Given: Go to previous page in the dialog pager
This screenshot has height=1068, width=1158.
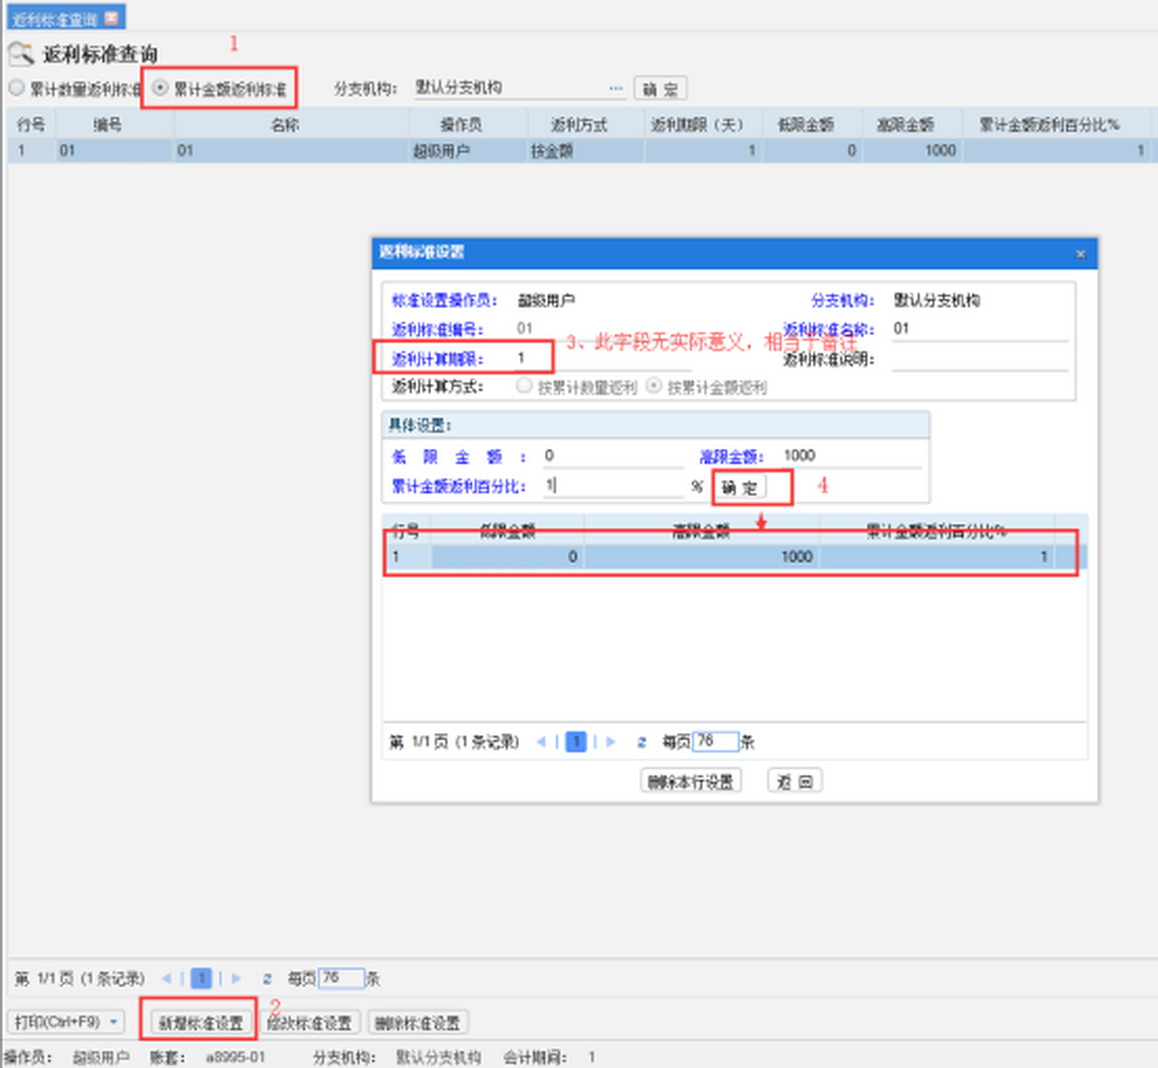Looking at the screenshot, I should [541, 742].
